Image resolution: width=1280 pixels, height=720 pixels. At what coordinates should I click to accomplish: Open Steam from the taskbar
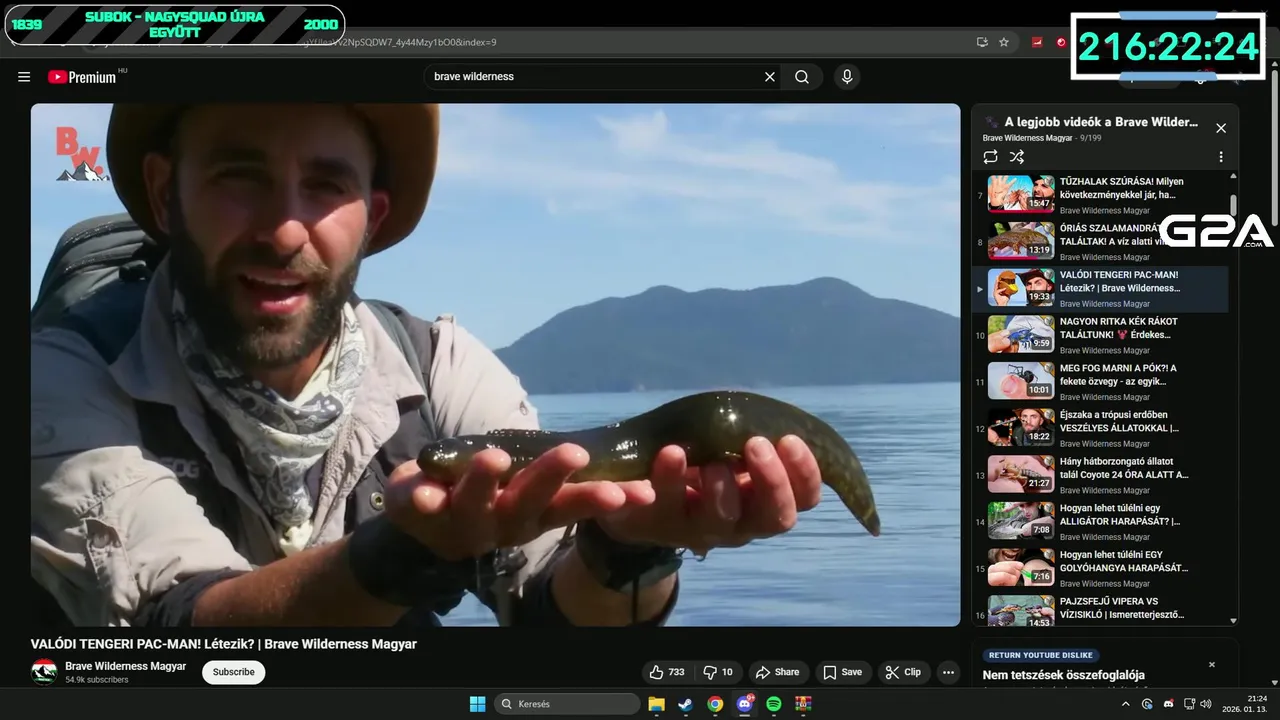pos(685,704)
